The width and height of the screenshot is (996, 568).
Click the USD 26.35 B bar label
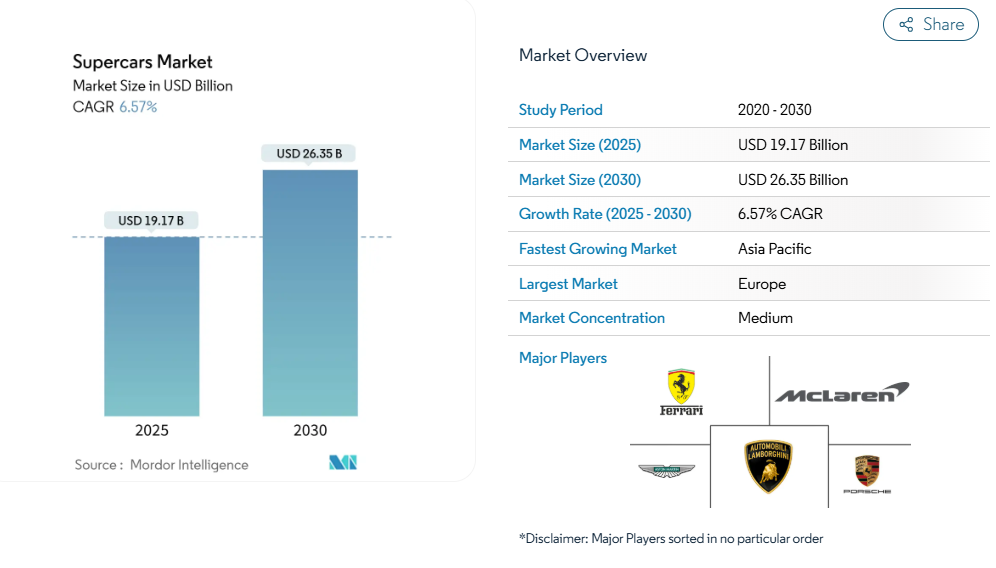click(309, 153)
